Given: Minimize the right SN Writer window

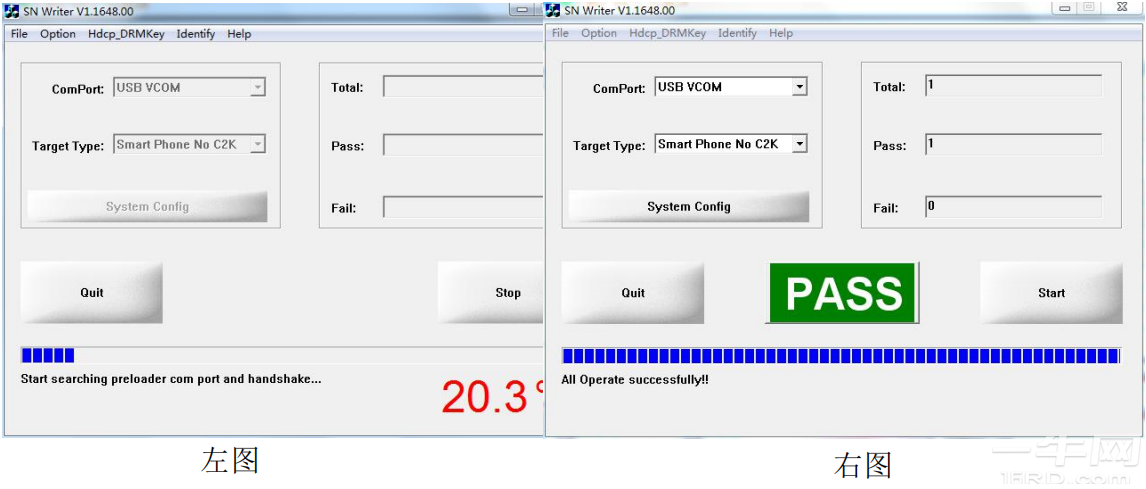Looking at the screenshot, I should coord(1064,8).
